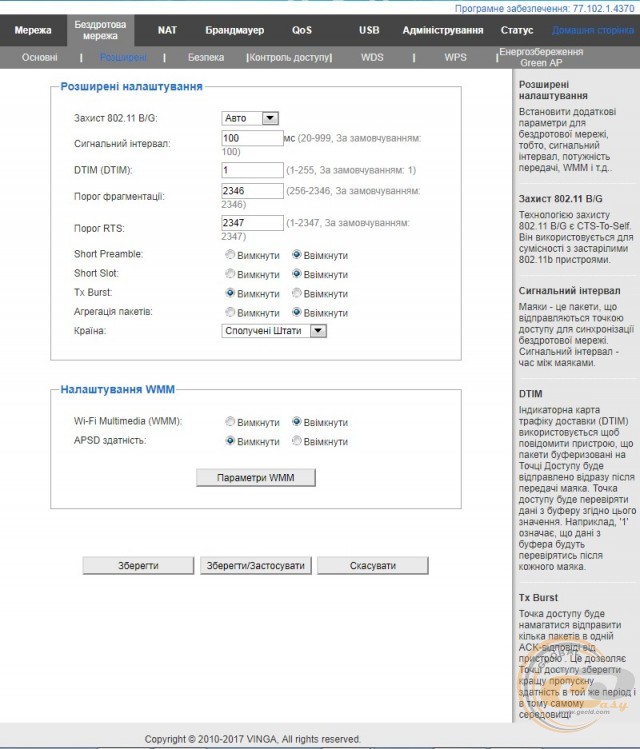Open the WPS submenu item

click(x=455, y=58)
